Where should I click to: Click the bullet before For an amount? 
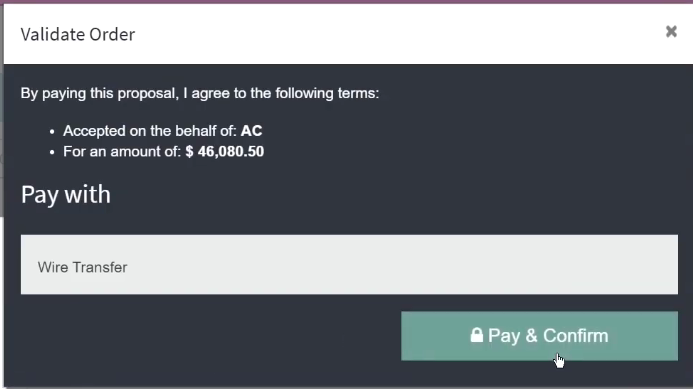(x=52, y=153)
